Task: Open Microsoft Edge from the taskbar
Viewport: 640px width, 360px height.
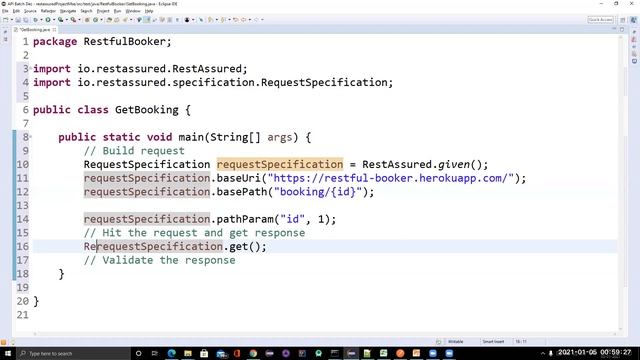Action: (171, 353)
